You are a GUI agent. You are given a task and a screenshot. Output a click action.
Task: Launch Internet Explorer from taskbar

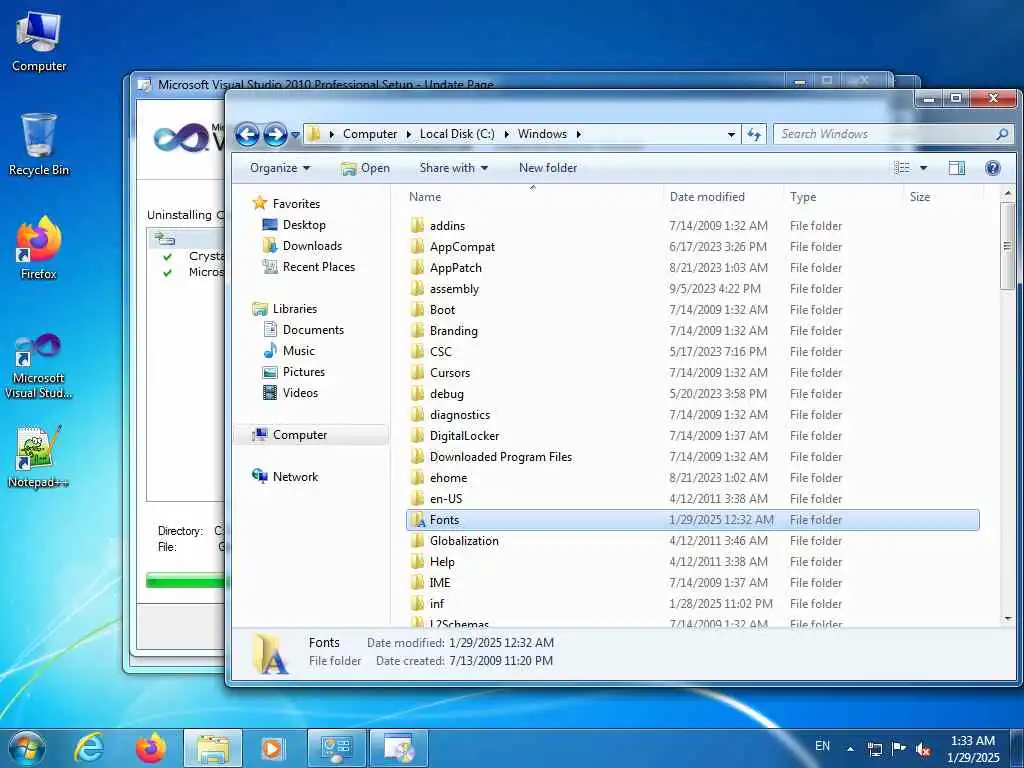(x=88, y=748)
